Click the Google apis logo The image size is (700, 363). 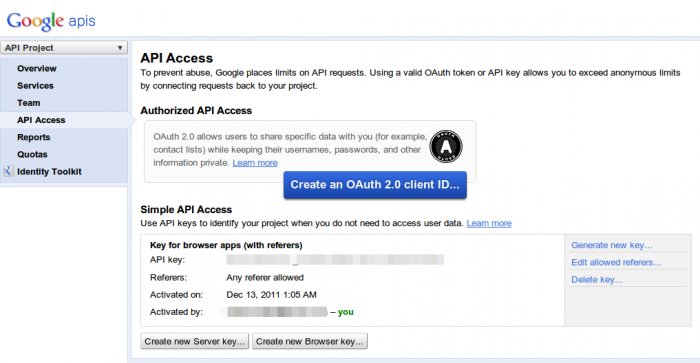[51, 21]
